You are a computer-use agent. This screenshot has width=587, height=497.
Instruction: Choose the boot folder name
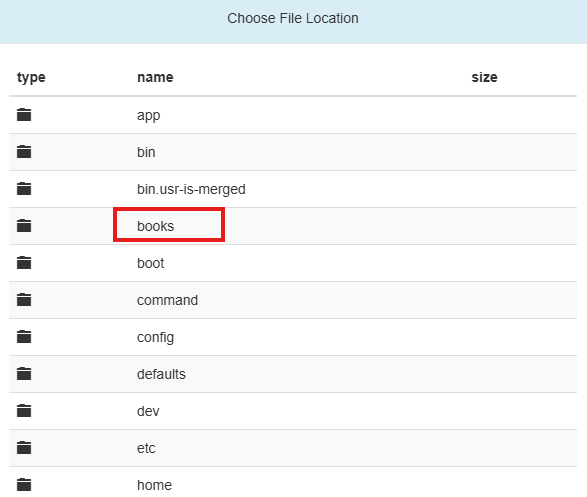point(150,263)
